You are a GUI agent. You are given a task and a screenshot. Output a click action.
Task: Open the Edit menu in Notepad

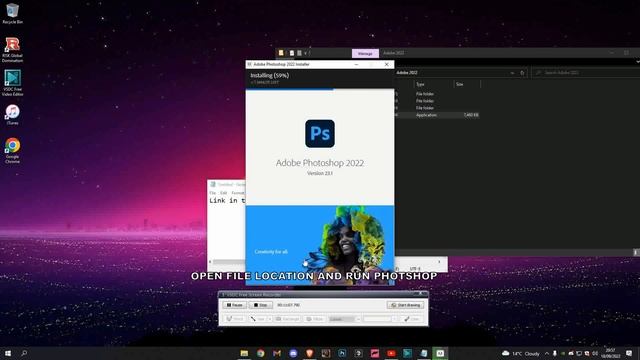(224, 193)
